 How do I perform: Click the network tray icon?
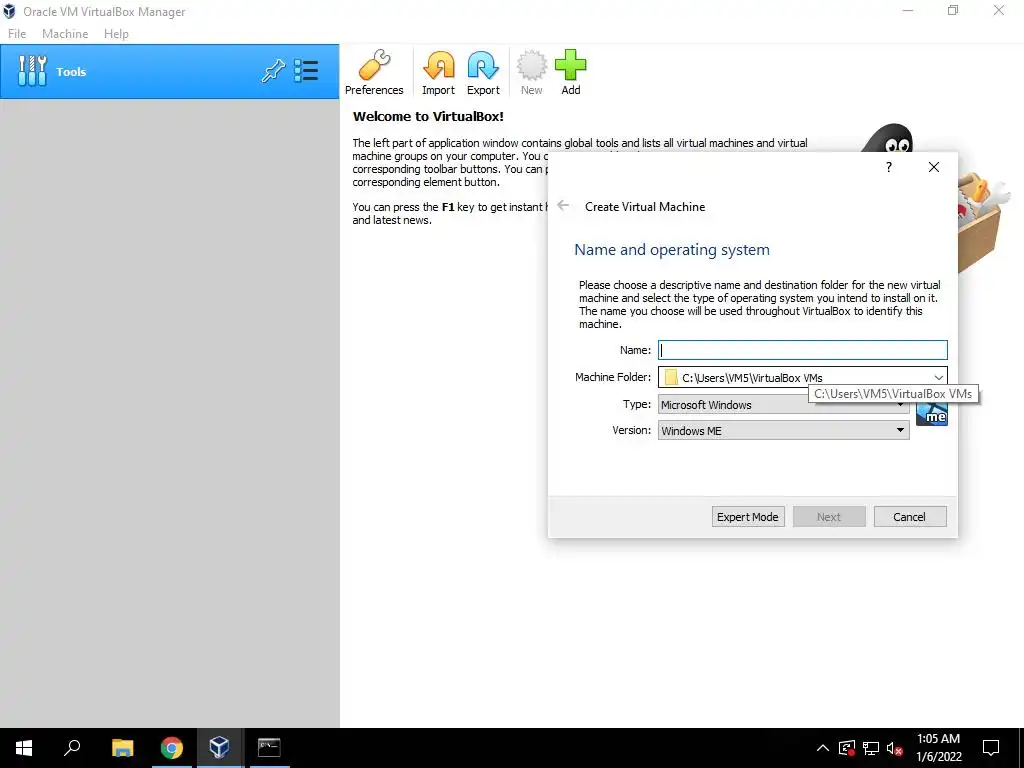pyautogui.click(x=871, y=748)
